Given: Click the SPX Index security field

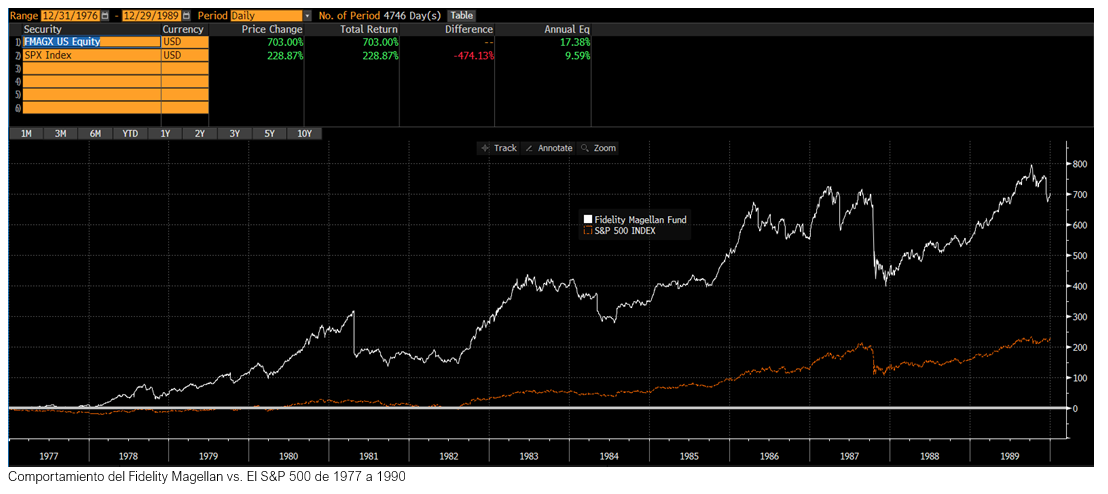Looking at the screenshot, I should tap(91, 55).
